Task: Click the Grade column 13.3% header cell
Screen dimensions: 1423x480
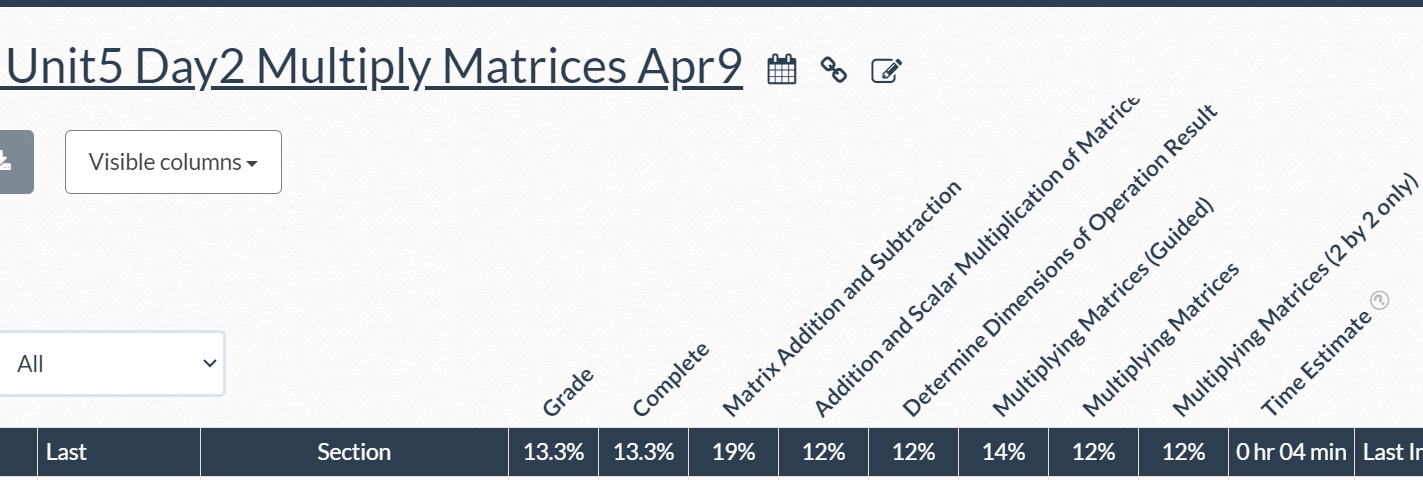Action: tap(553, 452)
